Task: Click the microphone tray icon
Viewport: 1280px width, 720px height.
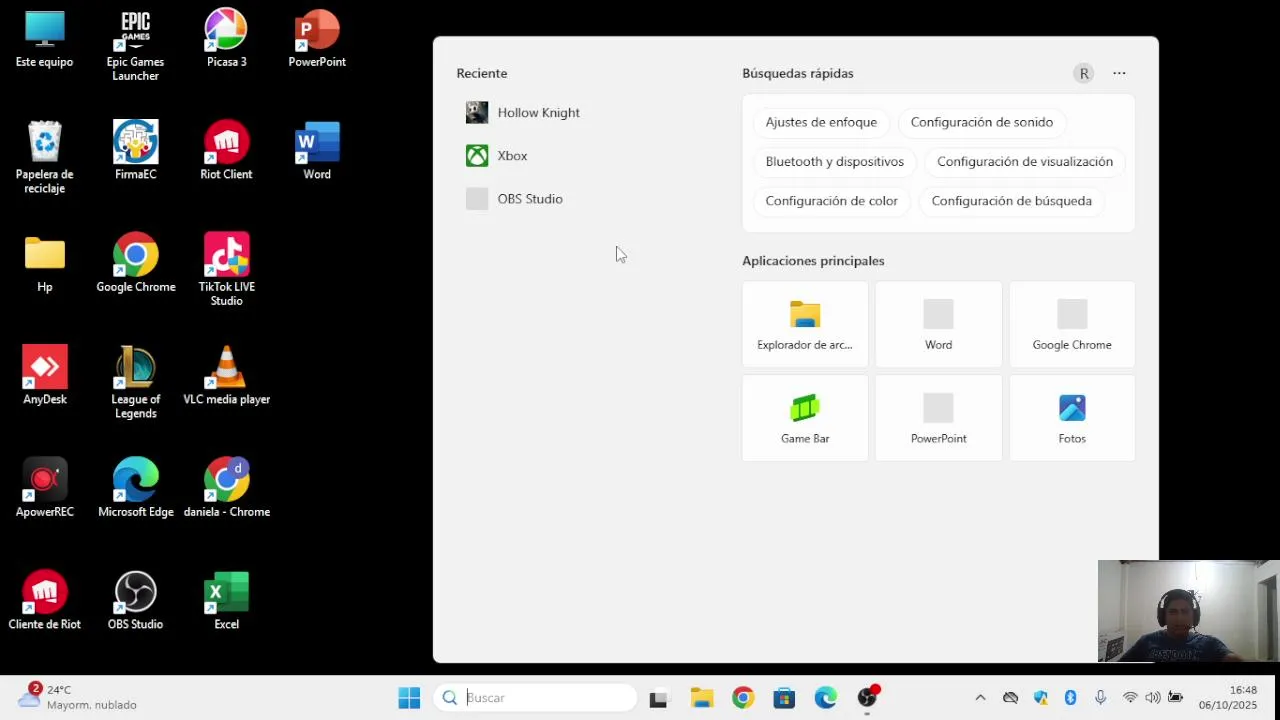Action: click(1100, 698)
